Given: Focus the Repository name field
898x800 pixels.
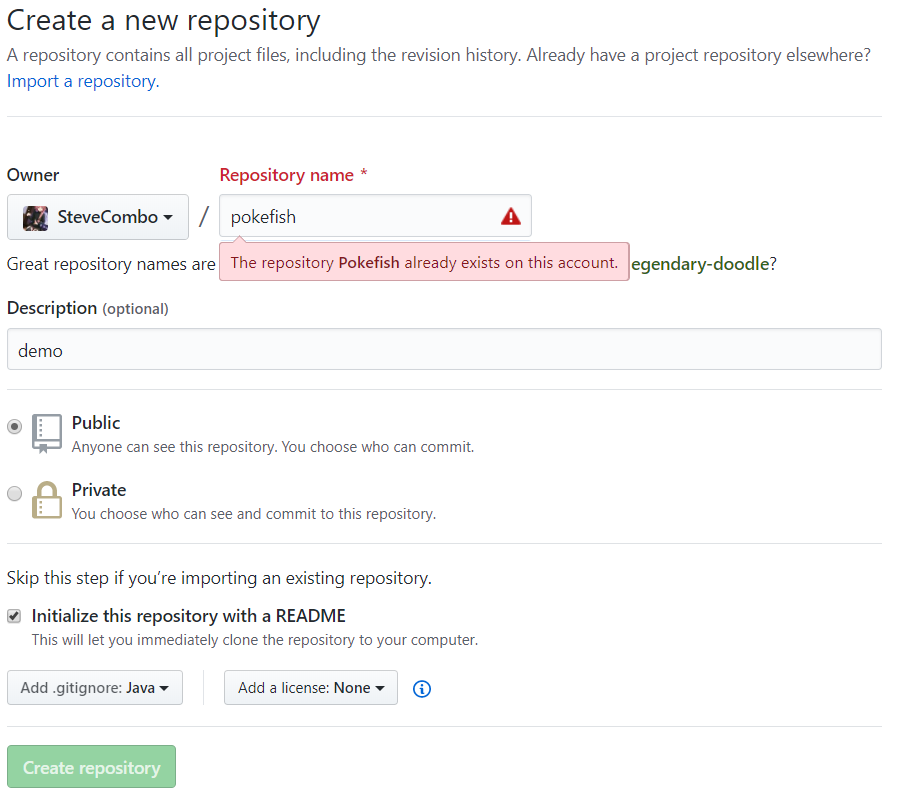Looking at the screenshot, I should coord(360,216).
